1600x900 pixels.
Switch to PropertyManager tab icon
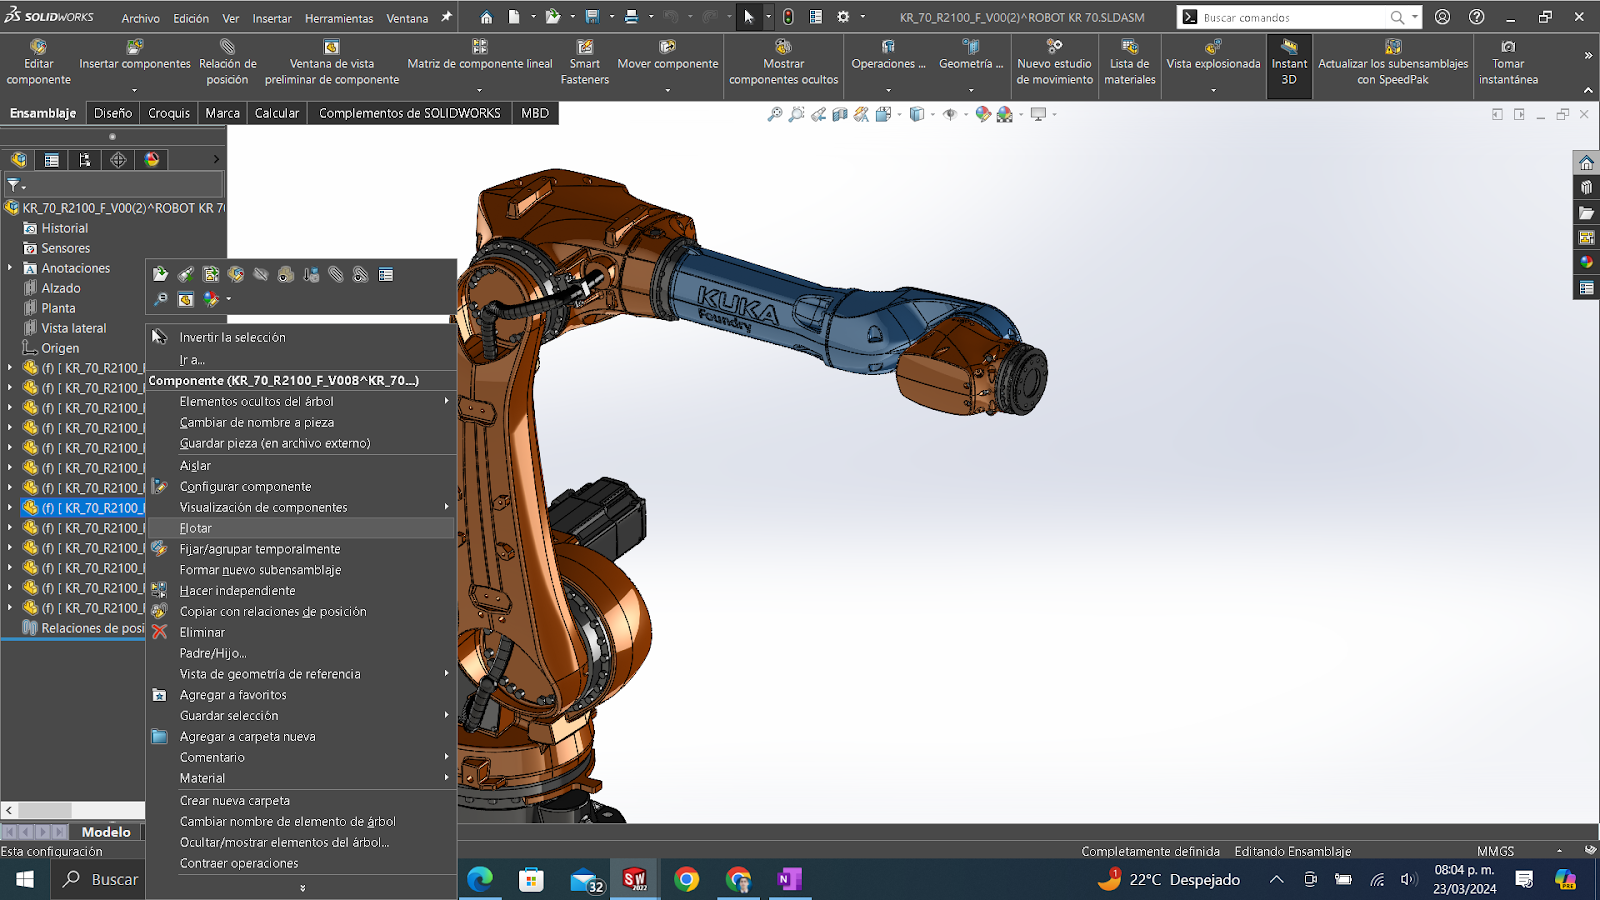coord(52,160)
